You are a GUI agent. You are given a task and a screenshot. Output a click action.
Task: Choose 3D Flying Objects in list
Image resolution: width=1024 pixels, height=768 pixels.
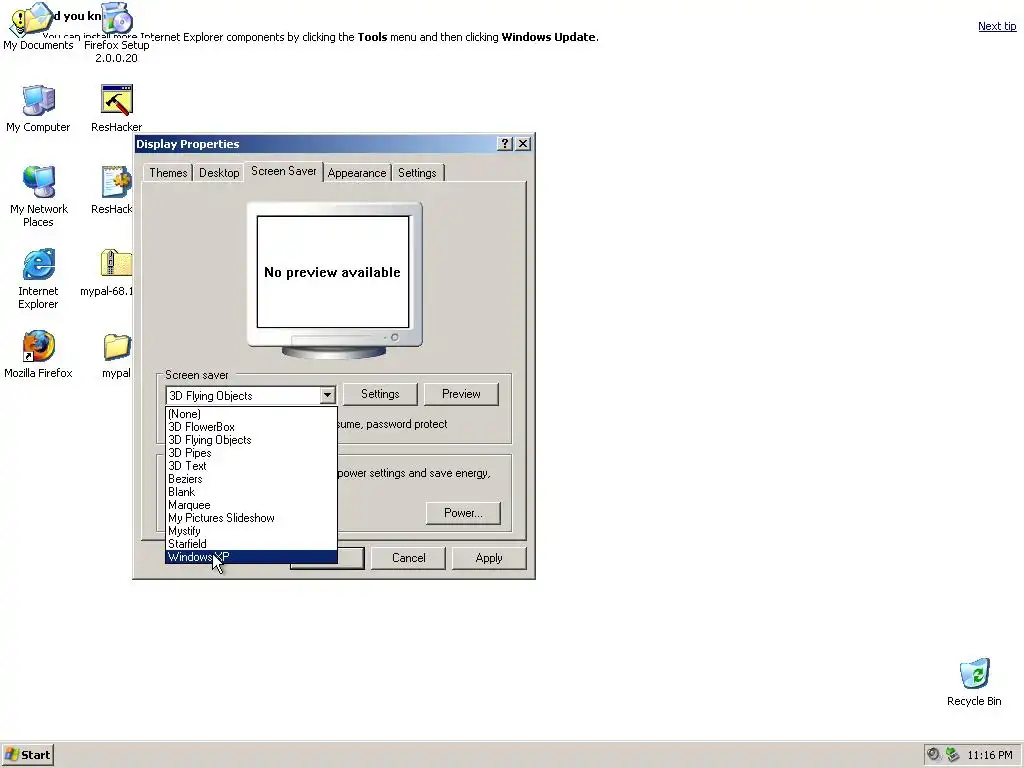point(251,440)
